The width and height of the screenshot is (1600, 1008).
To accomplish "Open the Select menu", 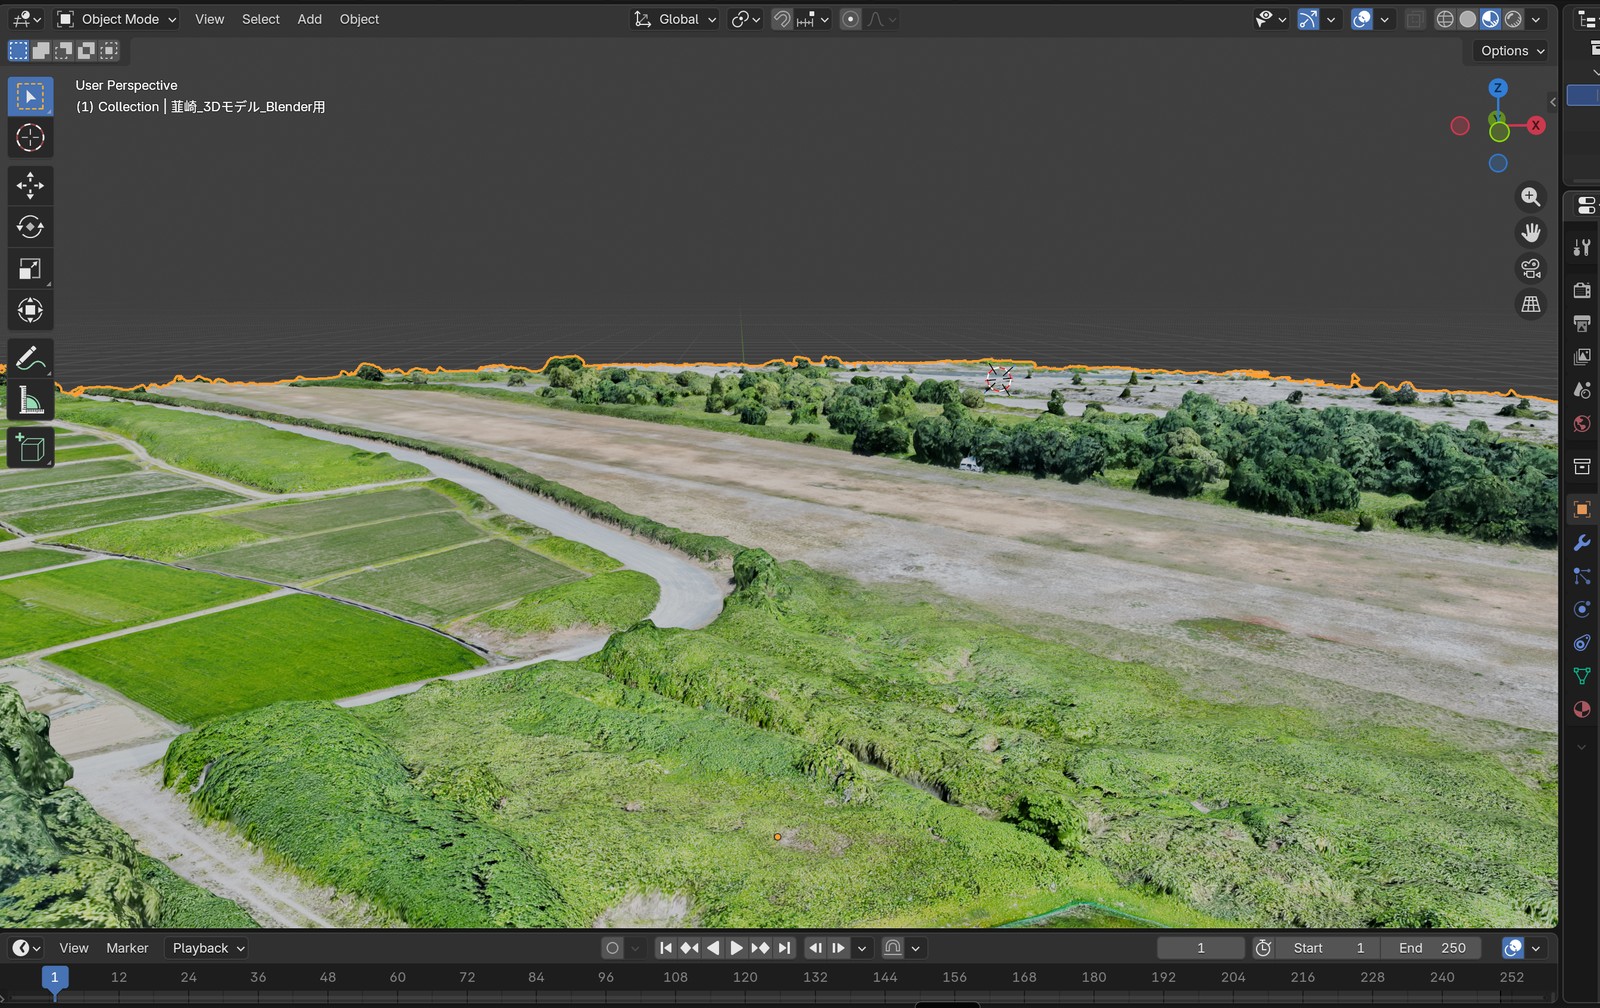I will tap(260, 19).
